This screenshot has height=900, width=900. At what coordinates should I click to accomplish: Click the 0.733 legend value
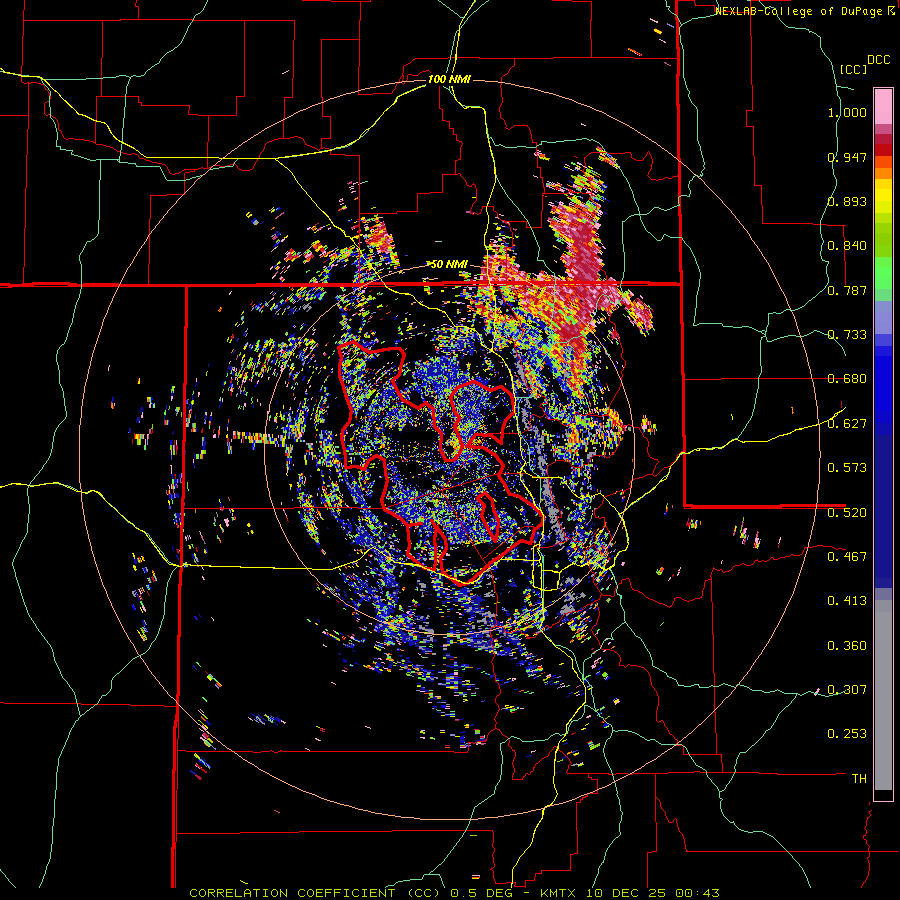[x=847, y=335]
